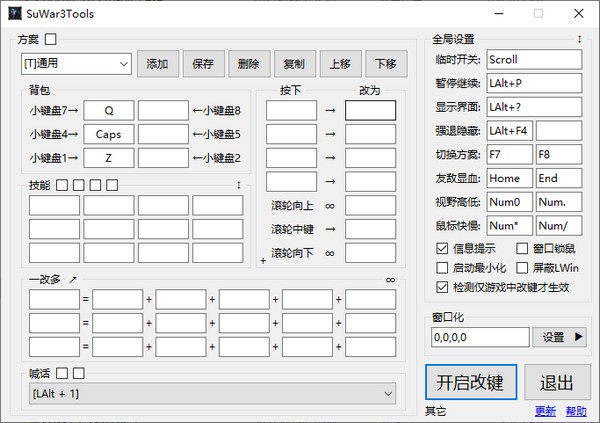
Task: Enable the 屏蔽LWin checkbox
Action: 522,268
